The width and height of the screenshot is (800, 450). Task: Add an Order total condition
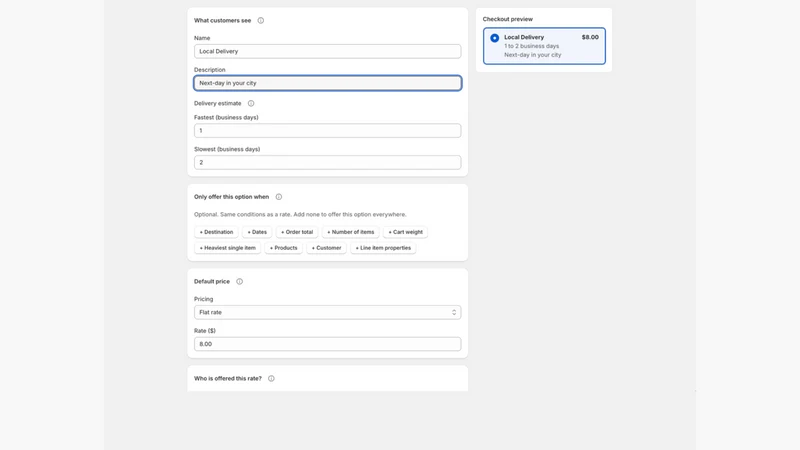pos(297,232)
